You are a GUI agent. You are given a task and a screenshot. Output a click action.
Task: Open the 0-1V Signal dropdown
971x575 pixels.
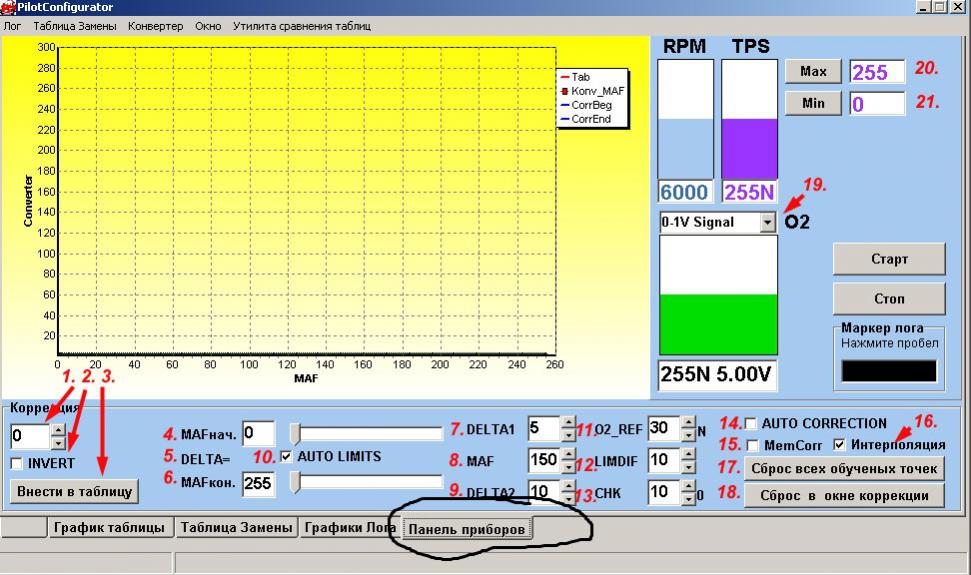[x=767, y=222]
